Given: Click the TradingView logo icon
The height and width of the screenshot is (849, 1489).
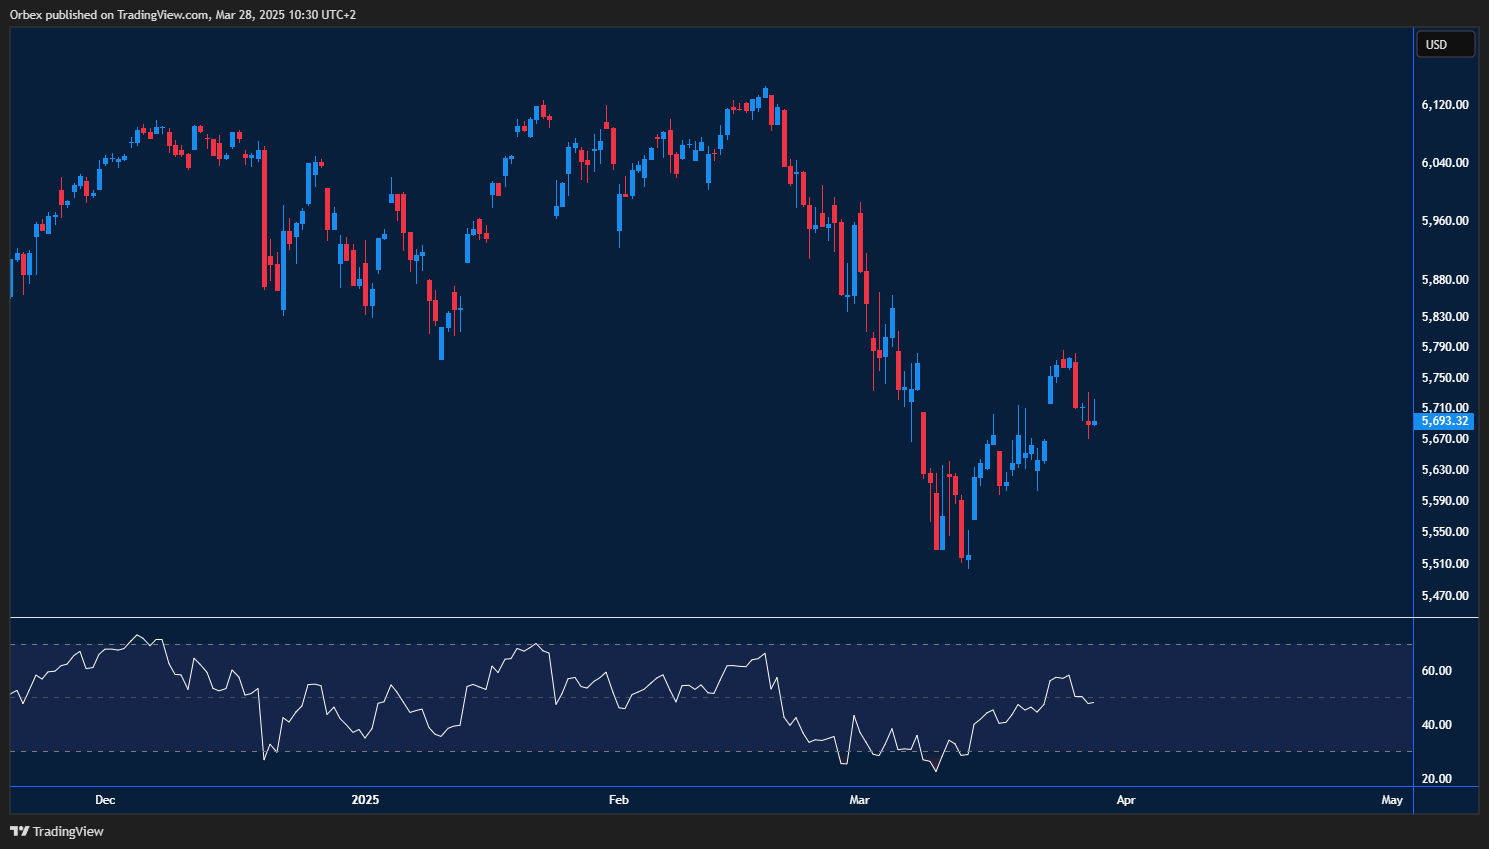Looking at the screenshot, I should (x=20, y=831).
